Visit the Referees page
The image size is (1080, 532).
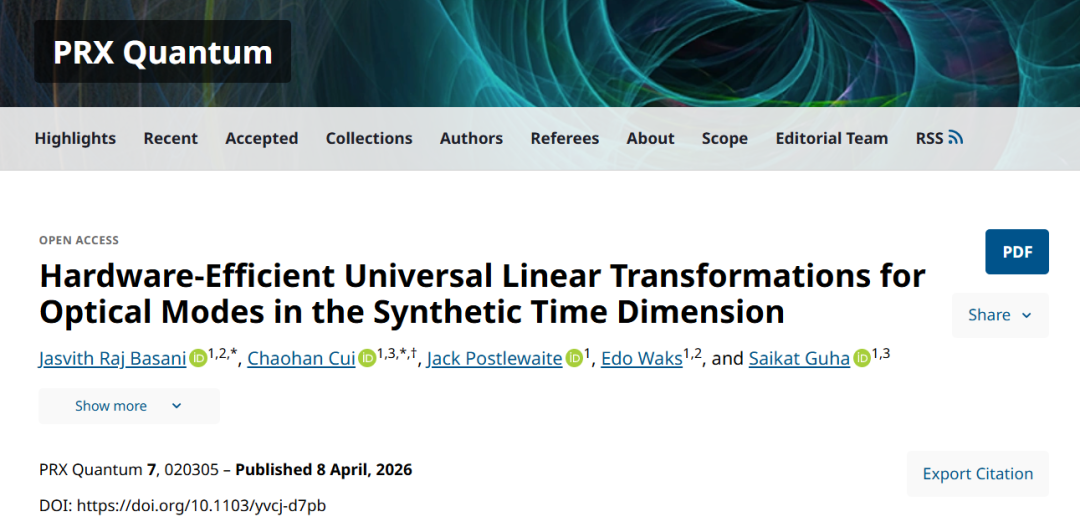(x=564, y=138)
